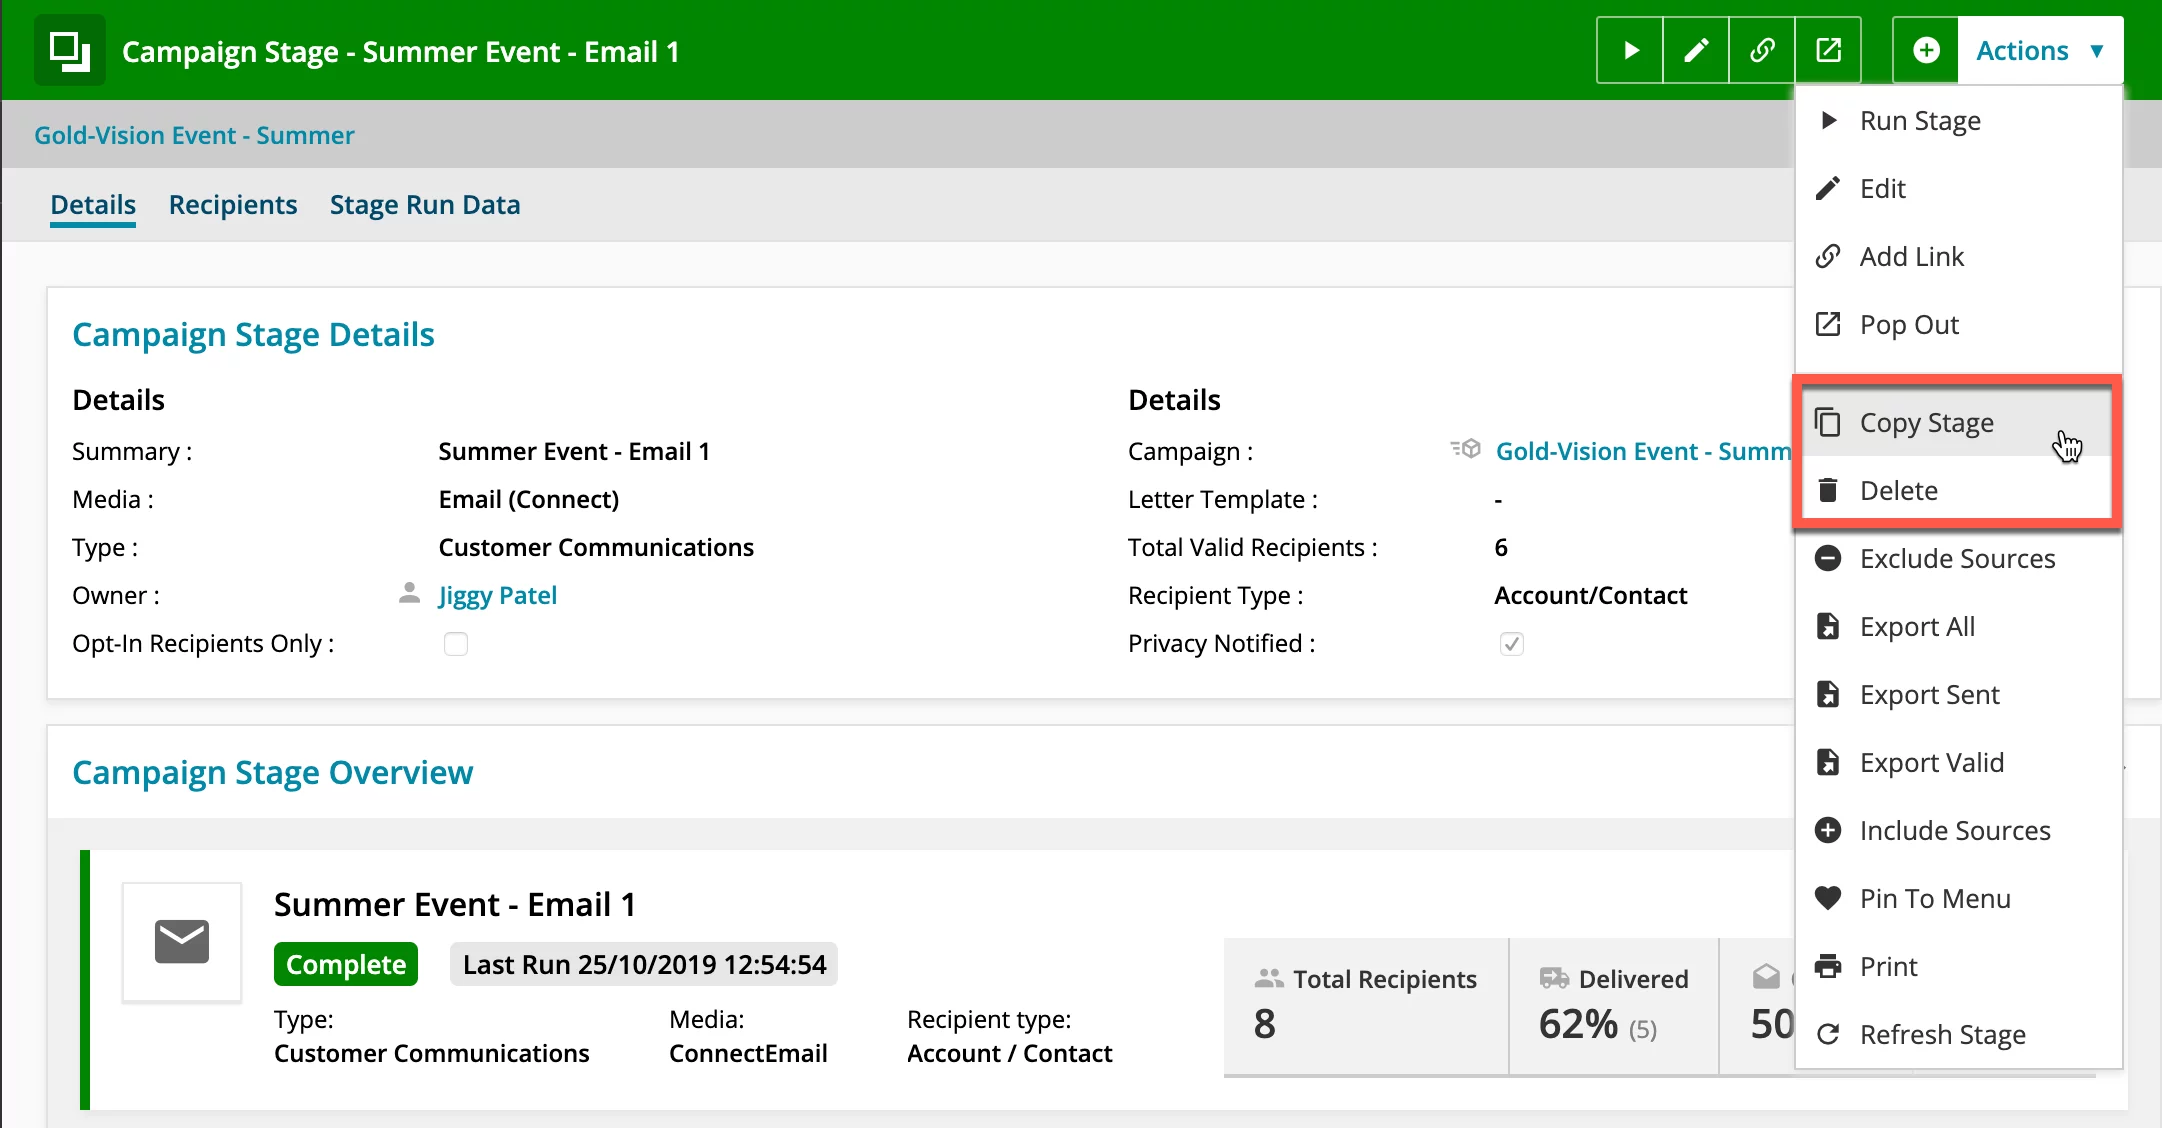The image size is (2162, 1128).
Task: Click the Run Stage play icon in header
Action: click(1630, 50)
